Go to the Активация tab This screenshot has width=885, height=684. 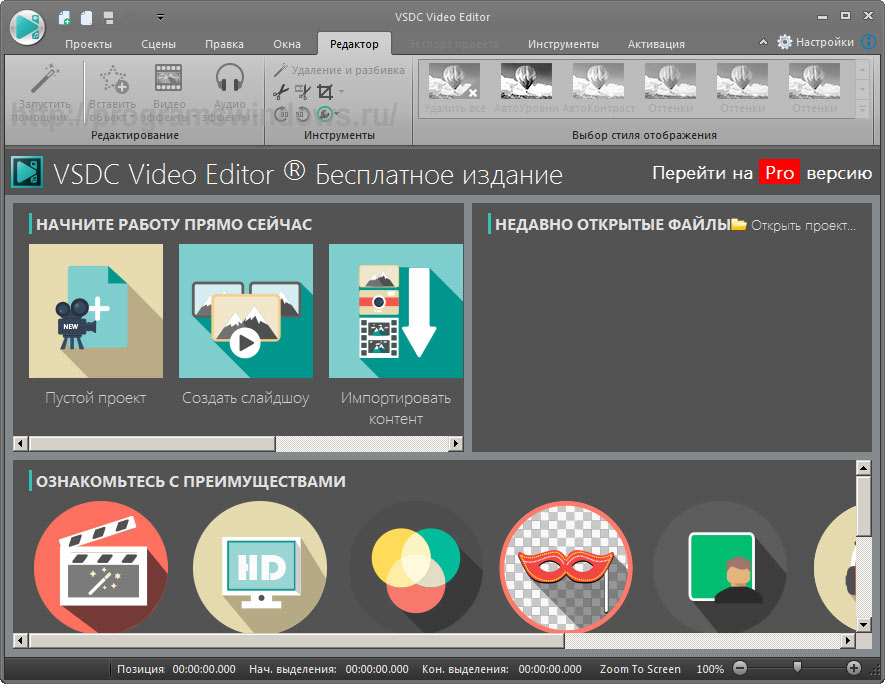(656, 44)
